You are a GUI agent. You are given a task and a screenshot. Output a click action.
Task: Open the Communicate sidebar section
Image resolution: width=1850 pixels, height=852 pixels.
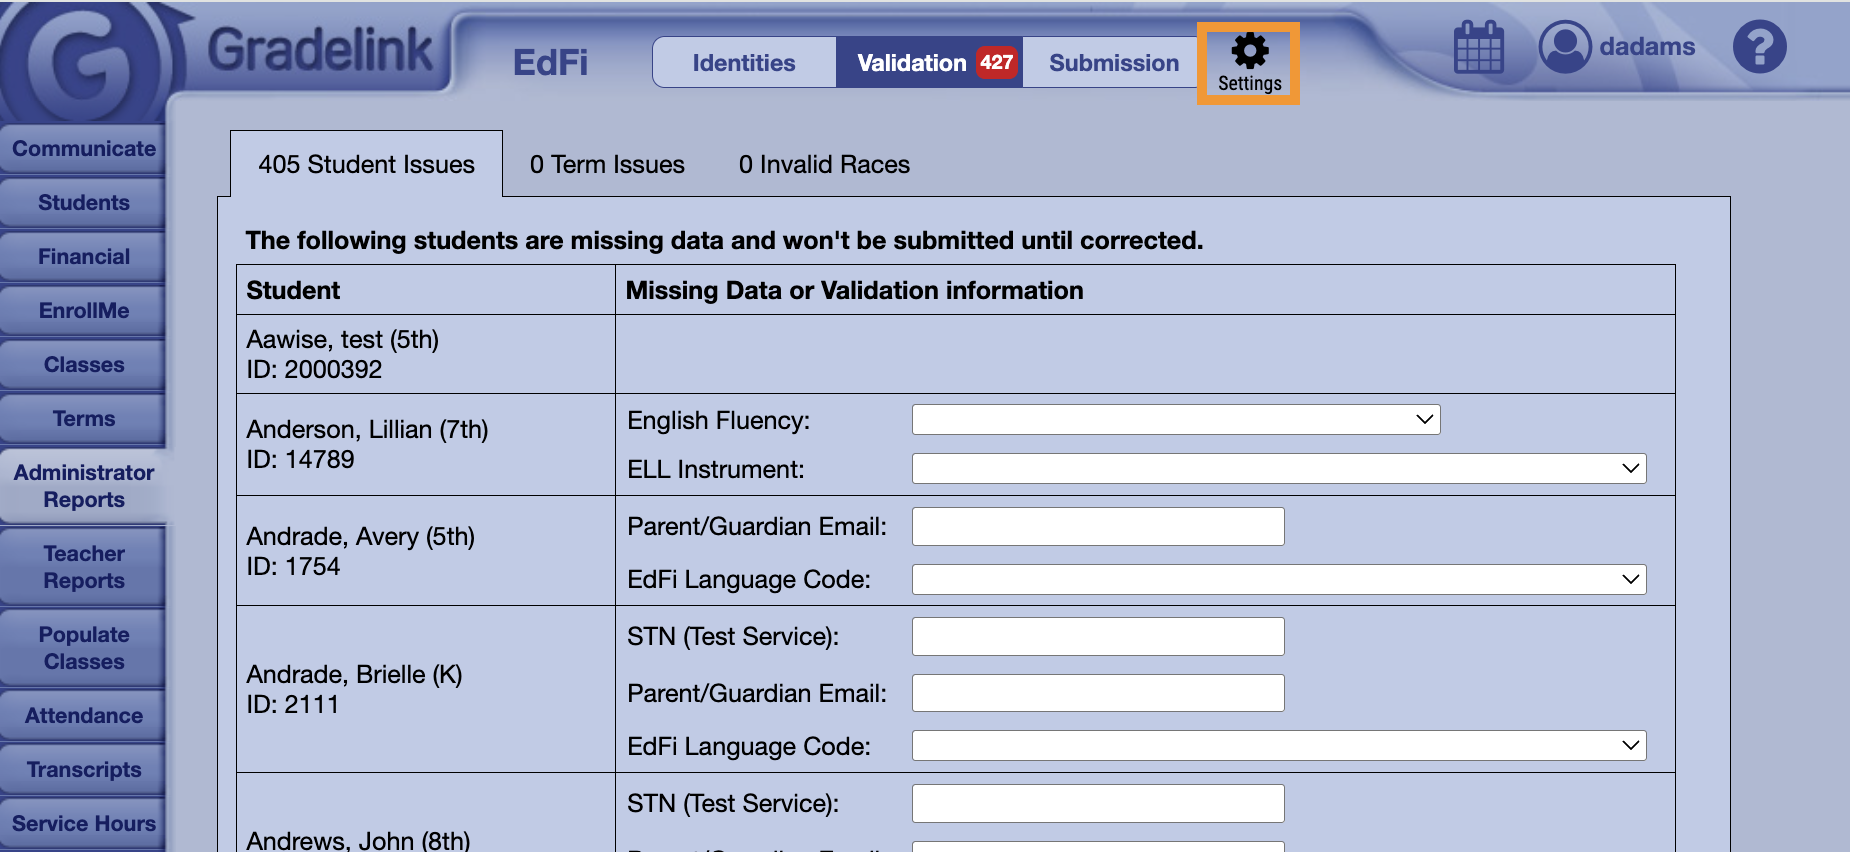coord(84,149)
